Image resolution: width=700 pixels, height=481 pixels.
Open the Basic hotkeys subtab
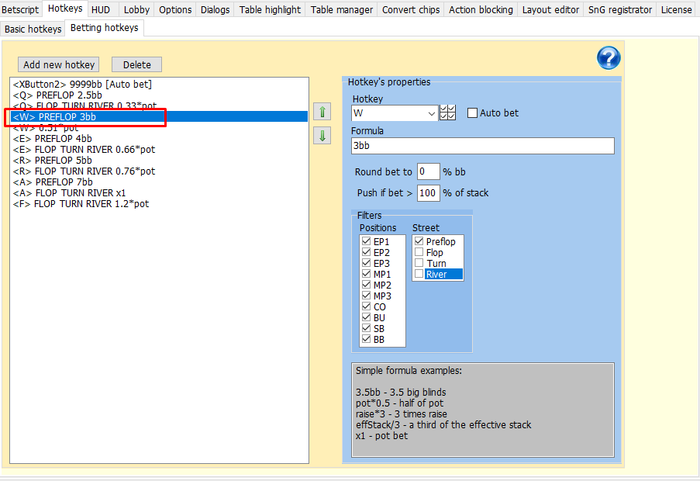(32, 28)
